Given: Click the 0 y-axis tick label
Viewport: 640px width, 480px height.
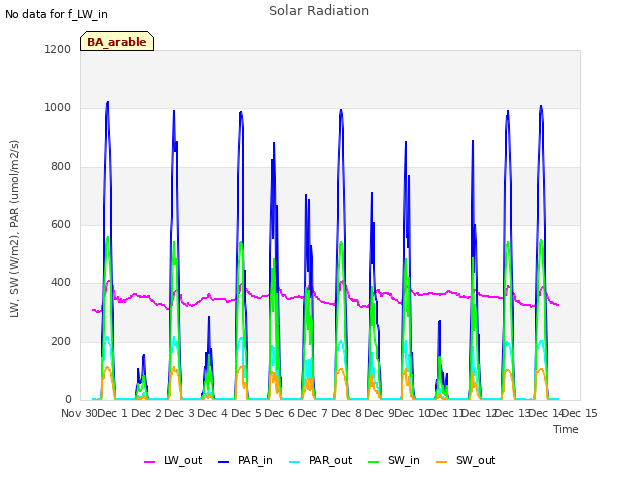Looking at the screenshot, I should [68, 400].
